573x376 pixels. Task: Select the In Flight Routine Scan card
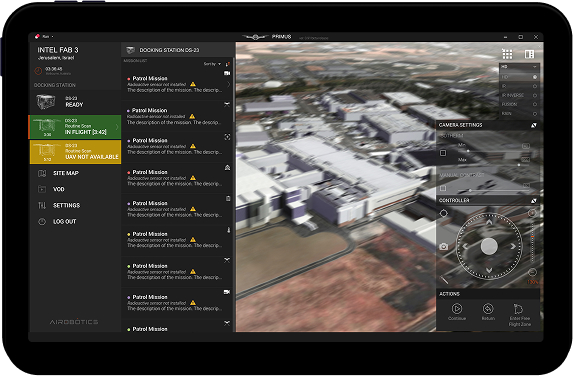pos(75,127)
